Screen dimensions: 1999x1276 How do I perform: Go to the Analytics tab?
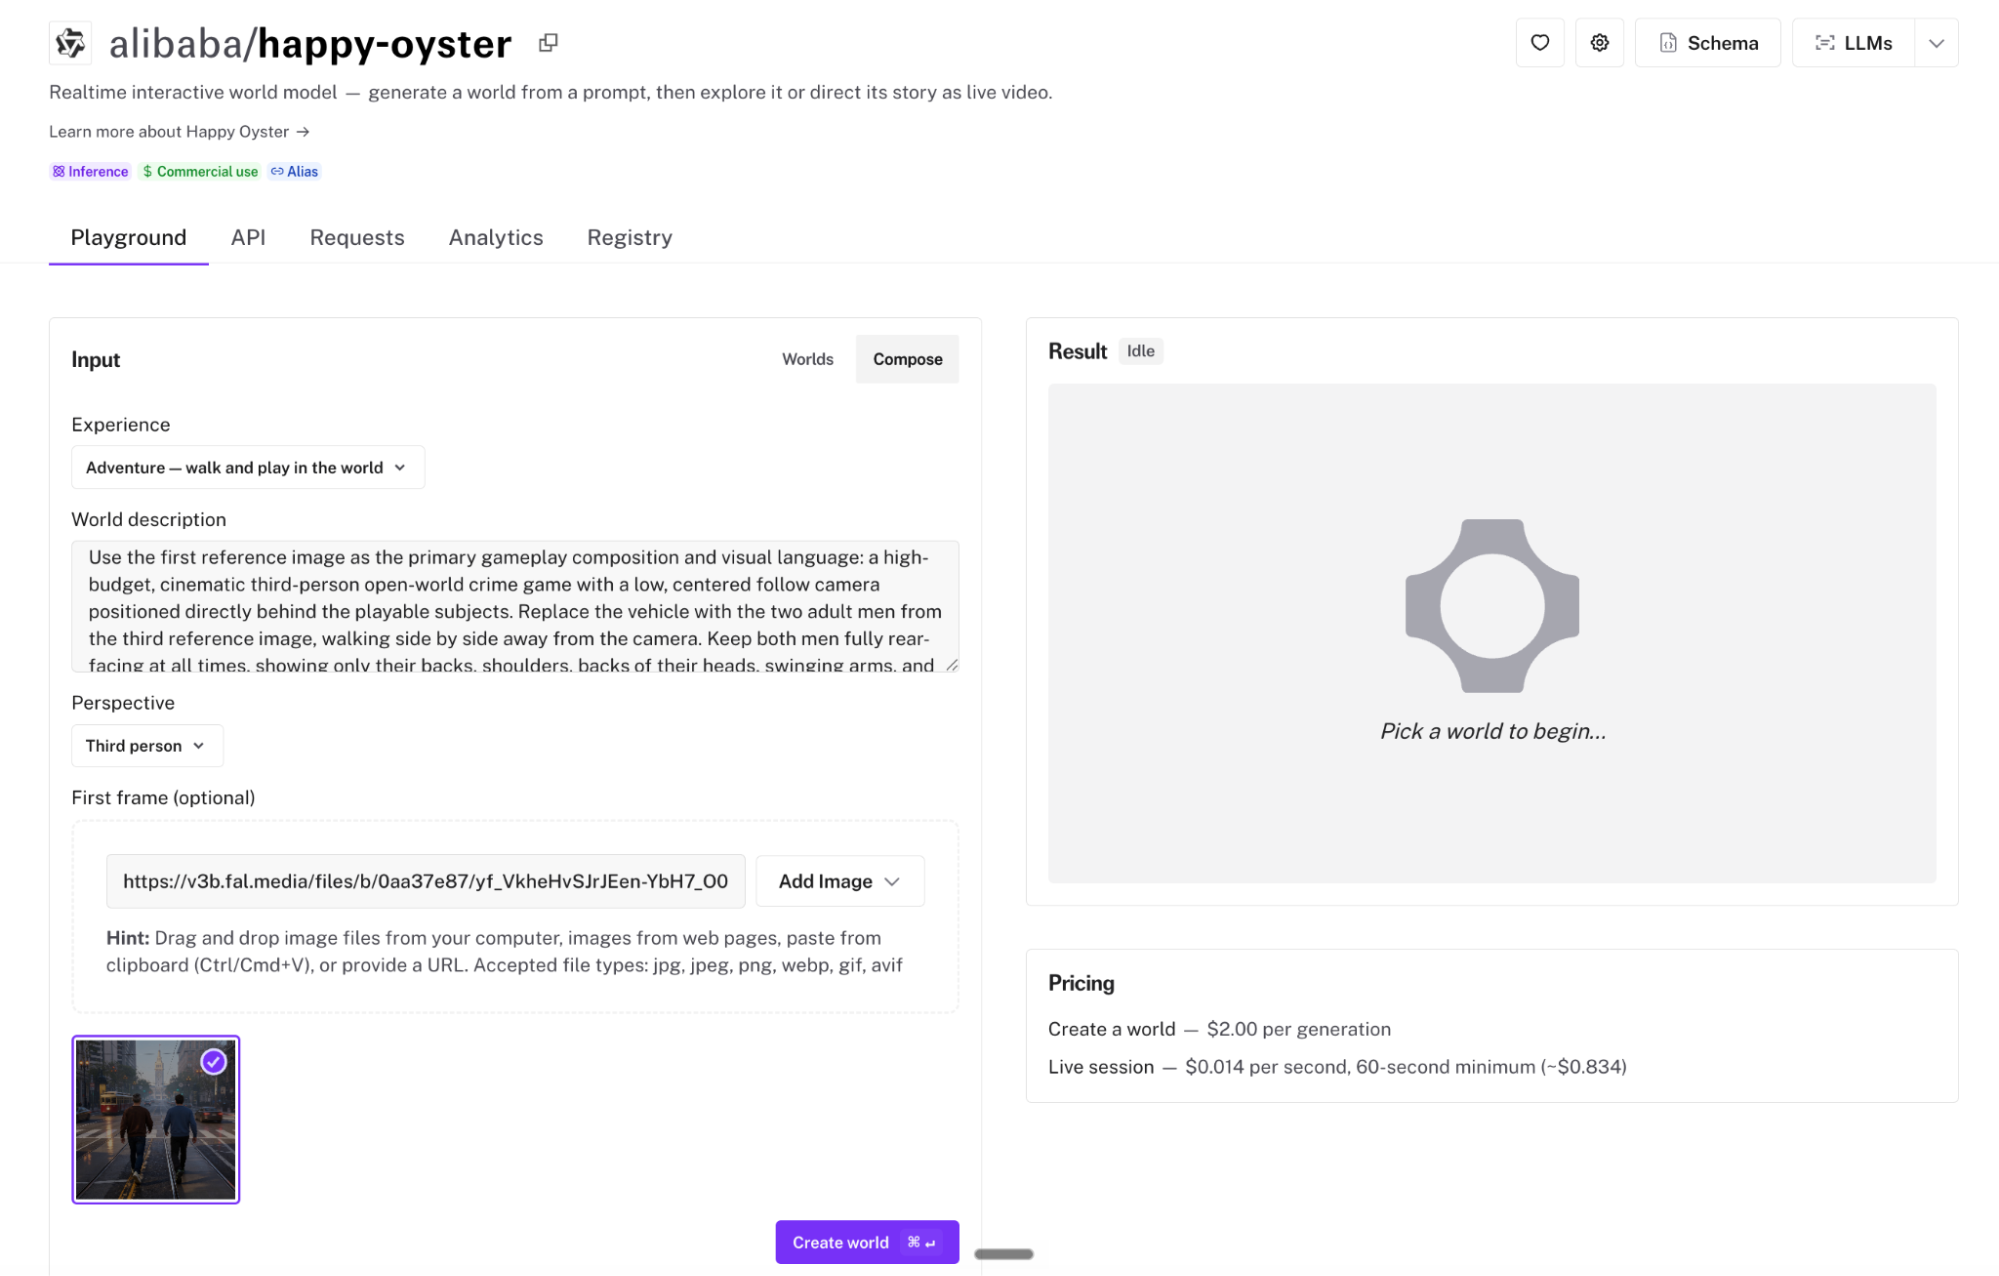tap(496, 238)
